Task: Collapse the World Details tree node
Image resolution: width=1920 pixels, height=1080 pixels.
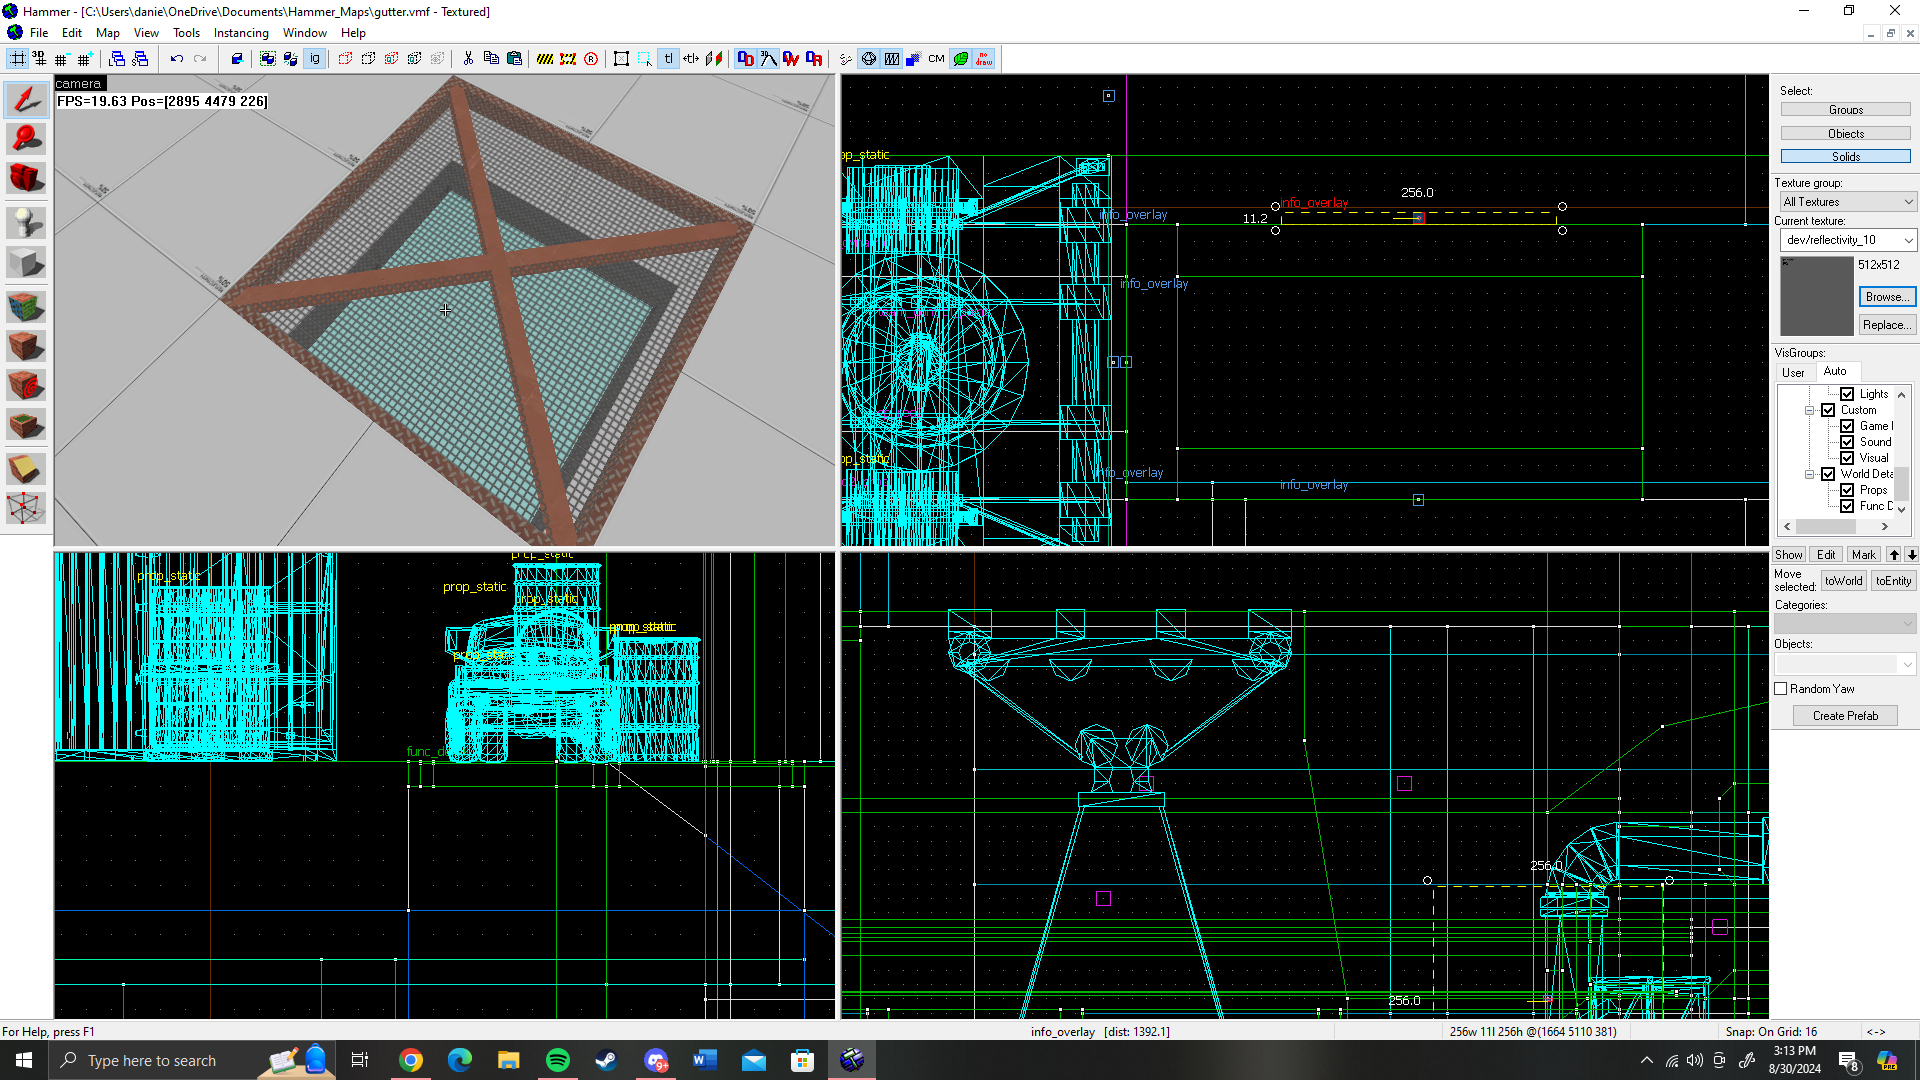Action: (x=1809, y=474)
